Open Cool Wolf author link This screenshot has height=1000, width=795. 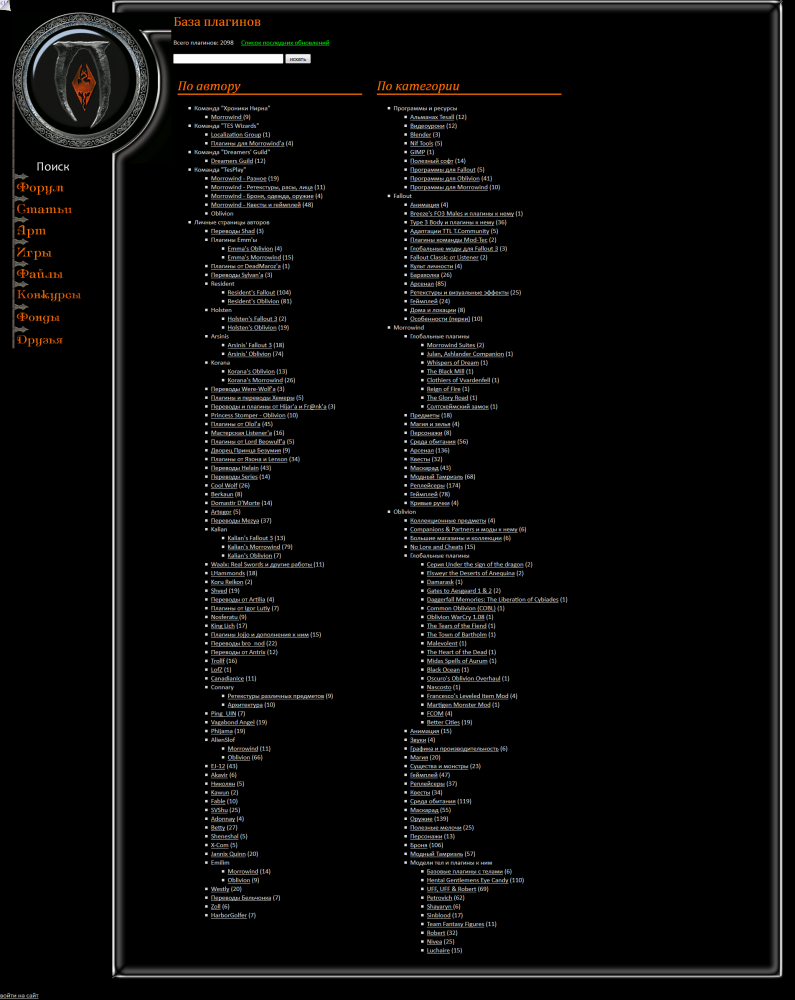coord(224,485)
